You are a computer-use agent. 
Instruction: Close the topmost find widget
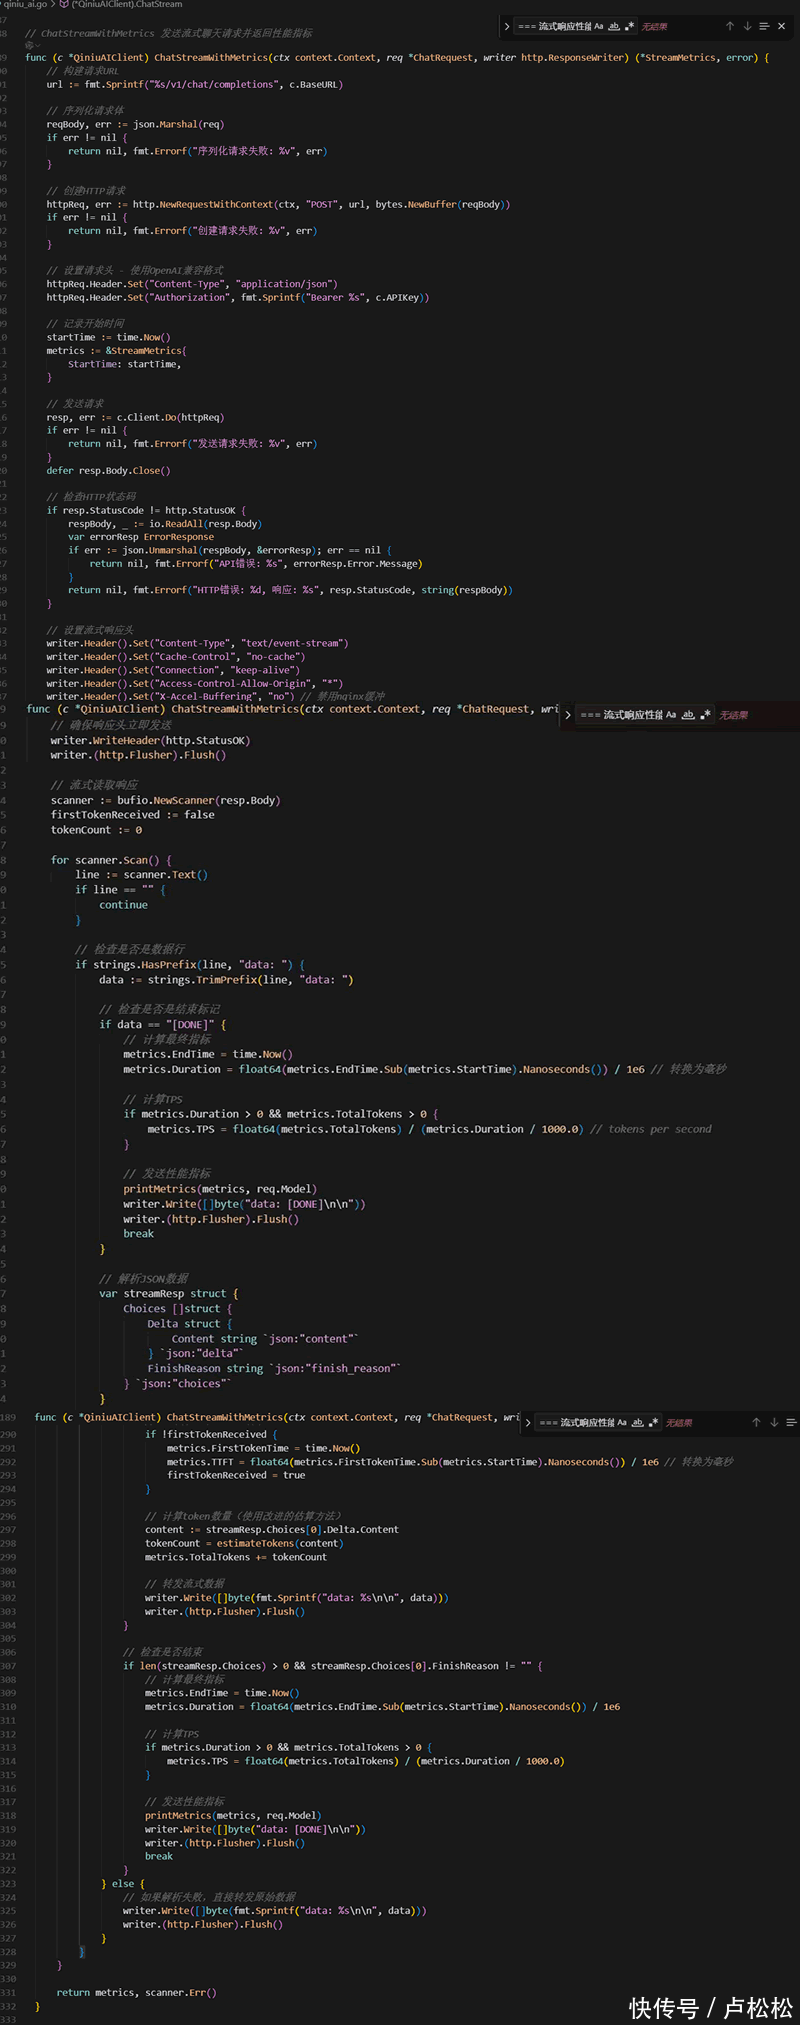click(x=782, y=26)
